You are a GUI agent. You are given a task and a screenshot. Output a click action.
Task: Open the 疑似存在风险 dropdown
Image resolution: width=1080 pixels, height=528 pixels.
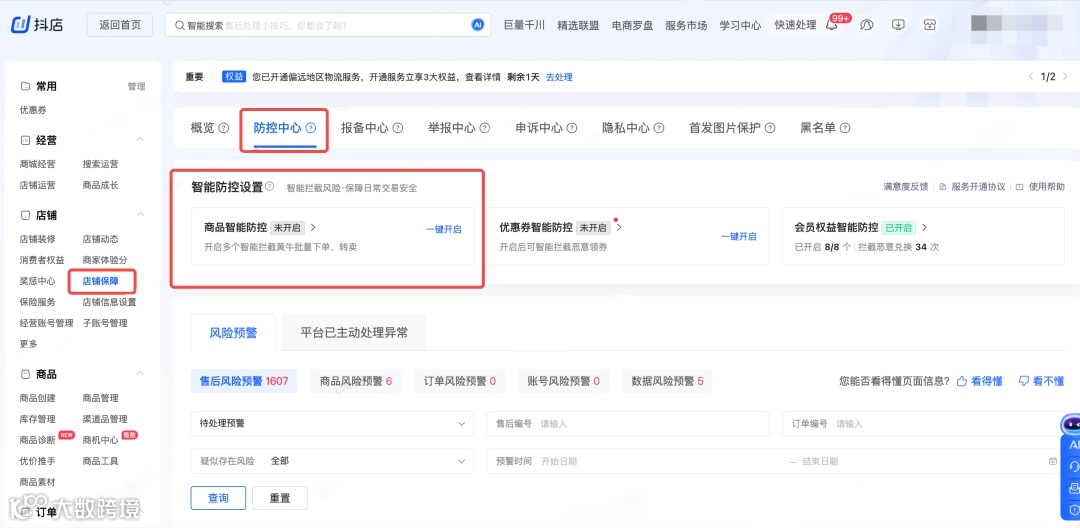coord(332,461)
